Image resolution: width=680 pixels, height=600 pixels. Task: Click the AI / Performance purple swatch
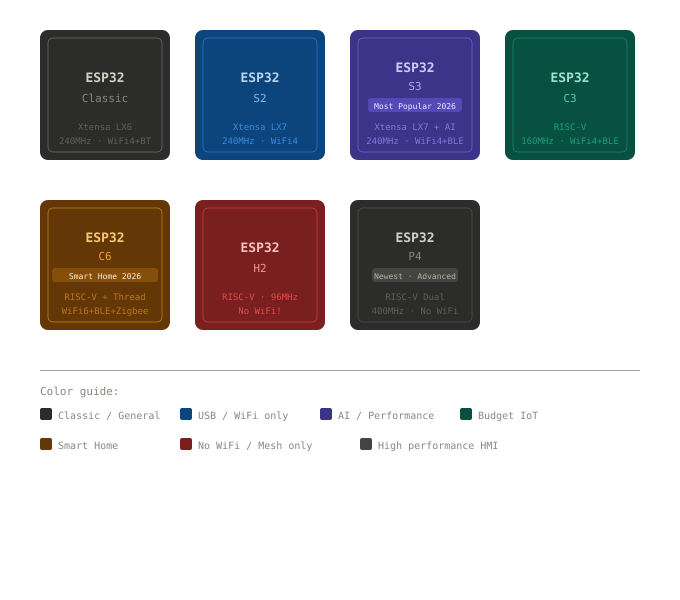[326, 414]
